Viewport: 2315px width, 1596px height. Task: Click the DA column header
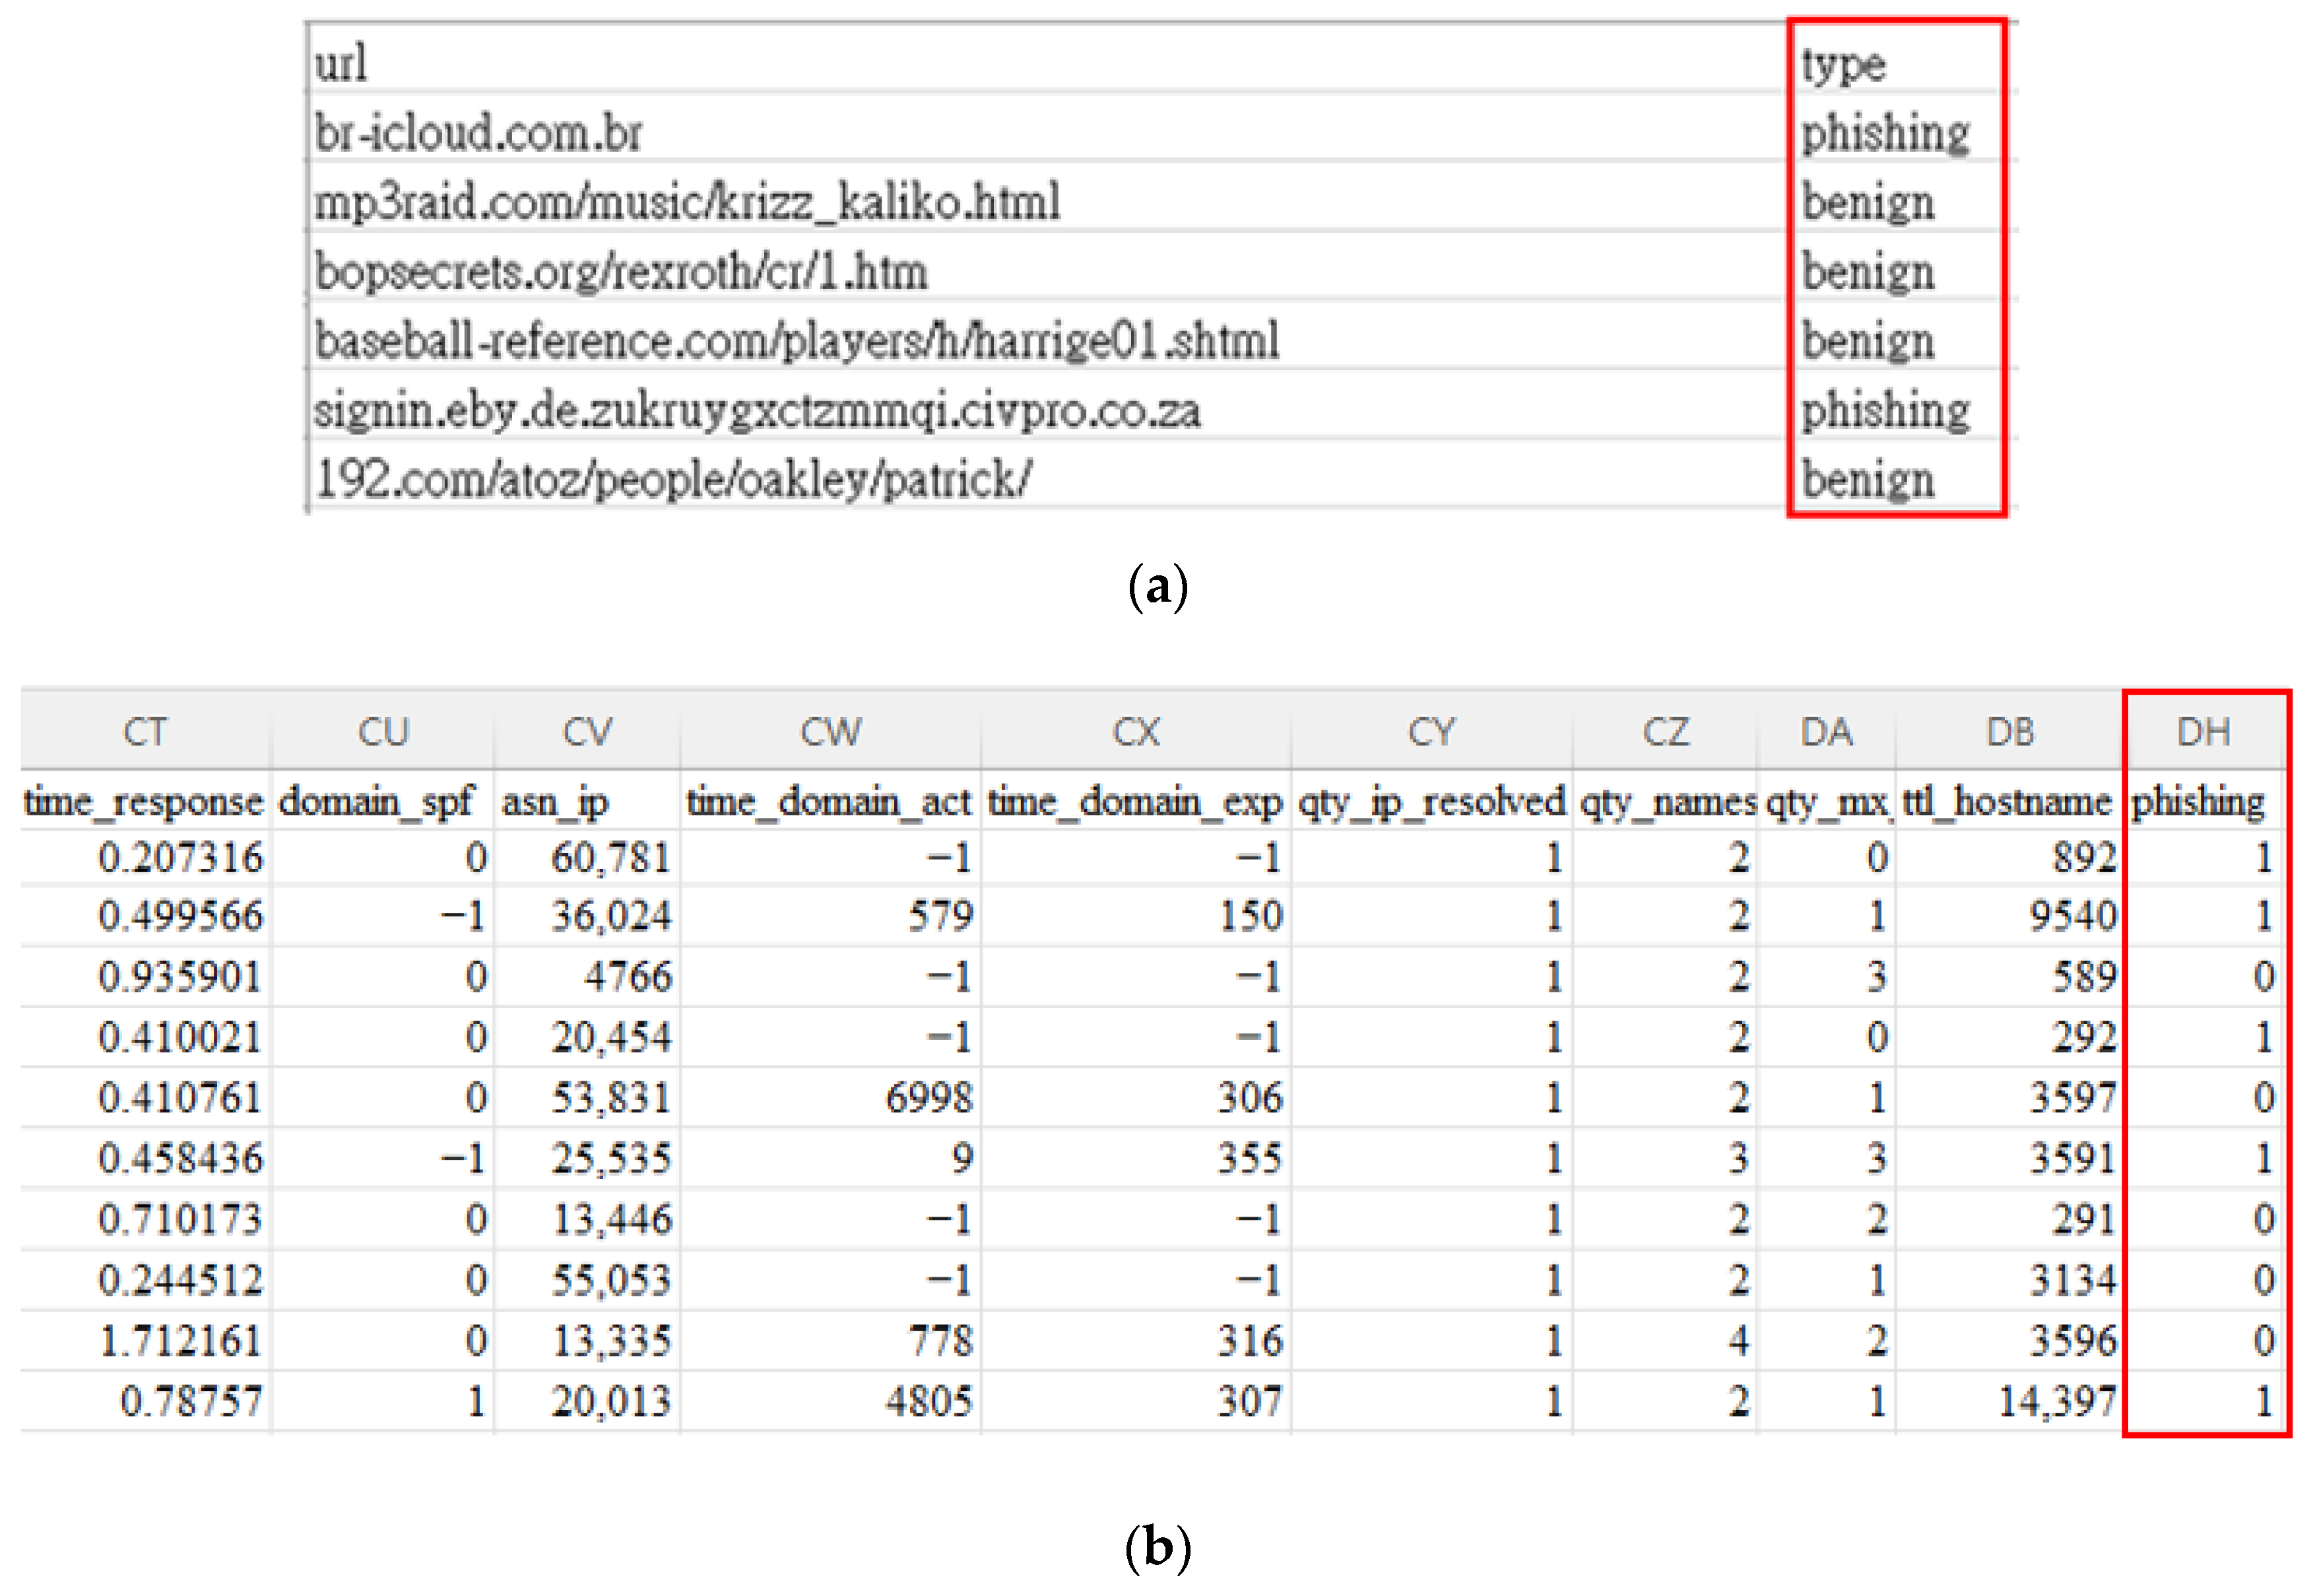click(1826, 733)
